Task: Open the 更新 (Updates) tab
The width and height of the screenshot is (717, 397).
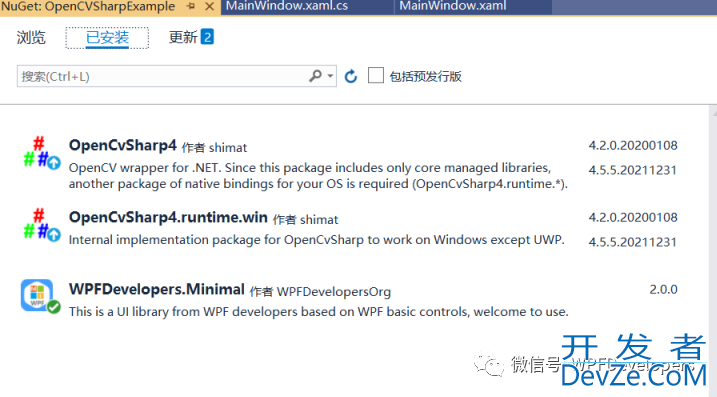Action: point(183,37)
